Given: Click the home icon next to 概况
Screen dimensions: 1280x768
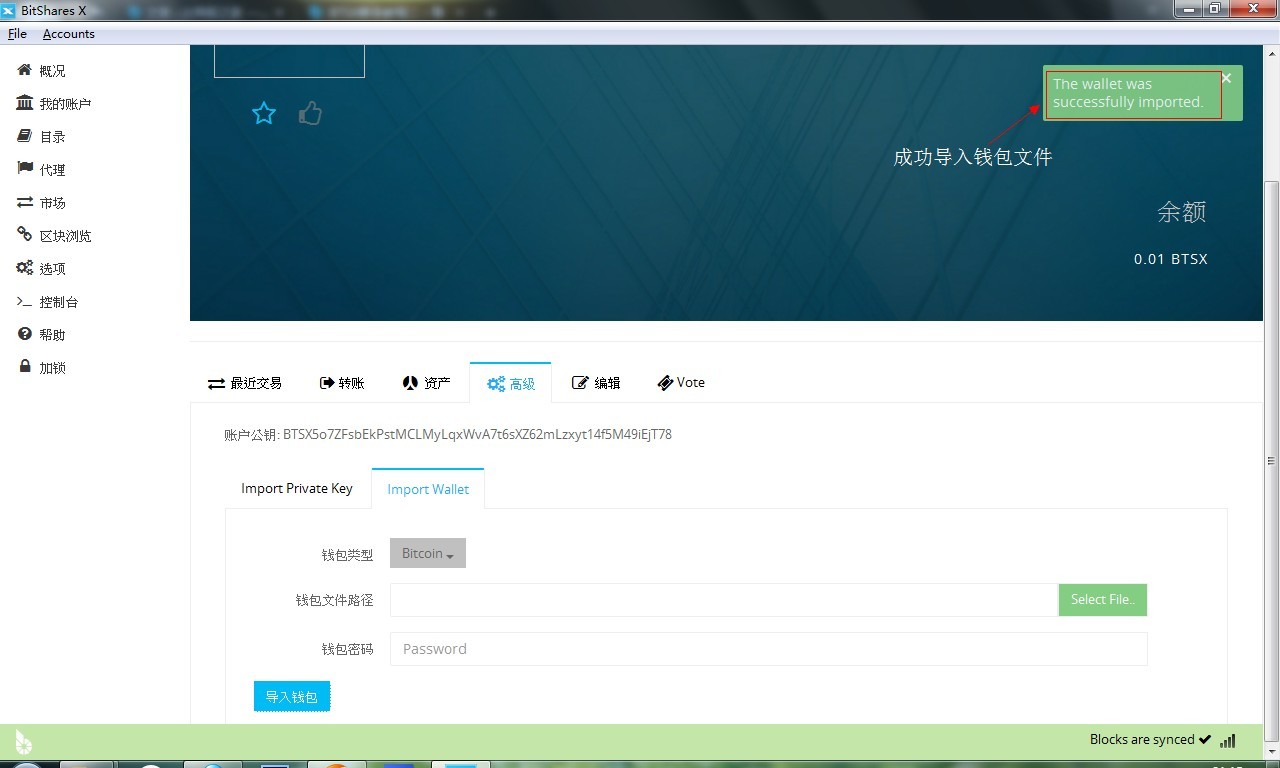Looking at the screenshot, I should tap(25, 70).
